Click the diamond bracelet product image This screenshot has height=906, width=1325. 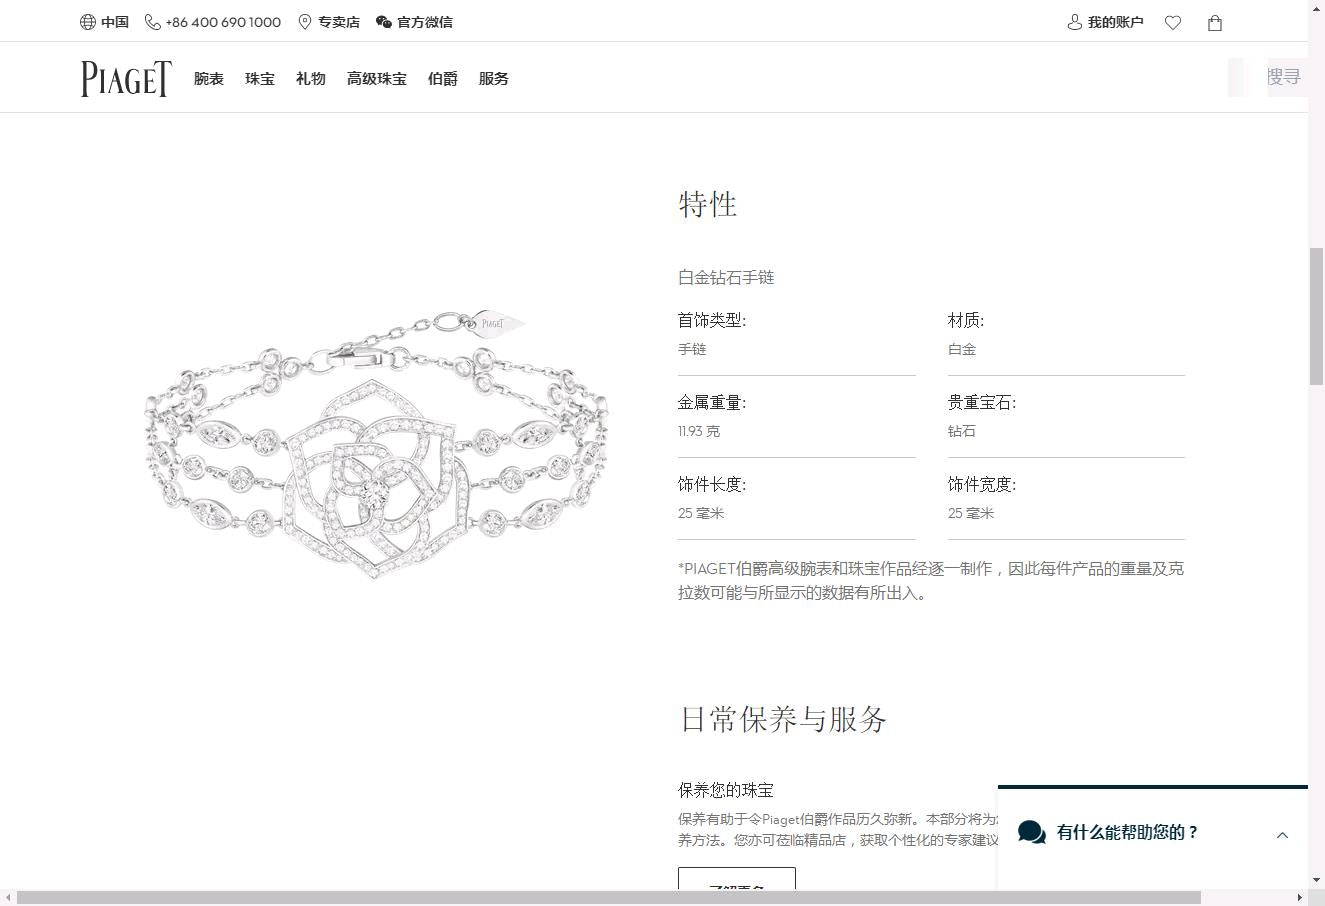pos(376,445)
